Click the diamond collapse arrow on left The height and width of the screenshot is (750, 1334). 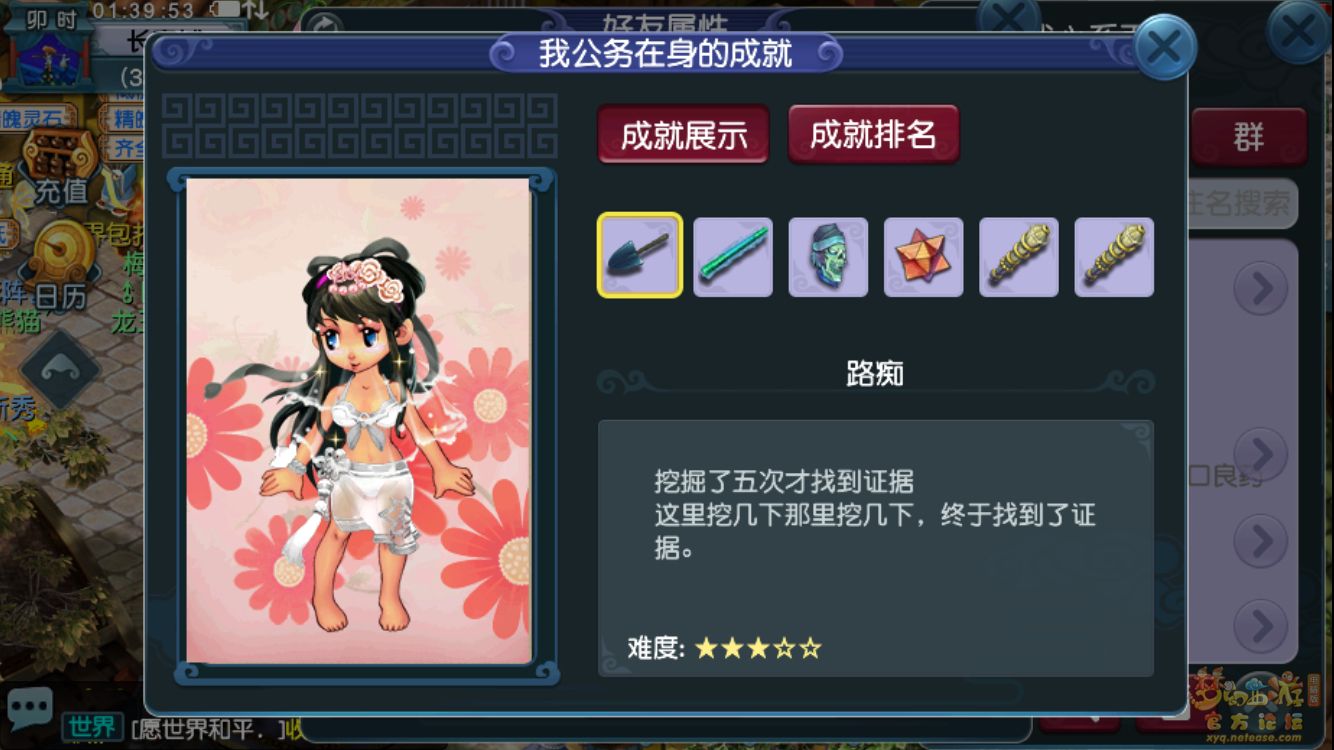(x=59, y=369)
